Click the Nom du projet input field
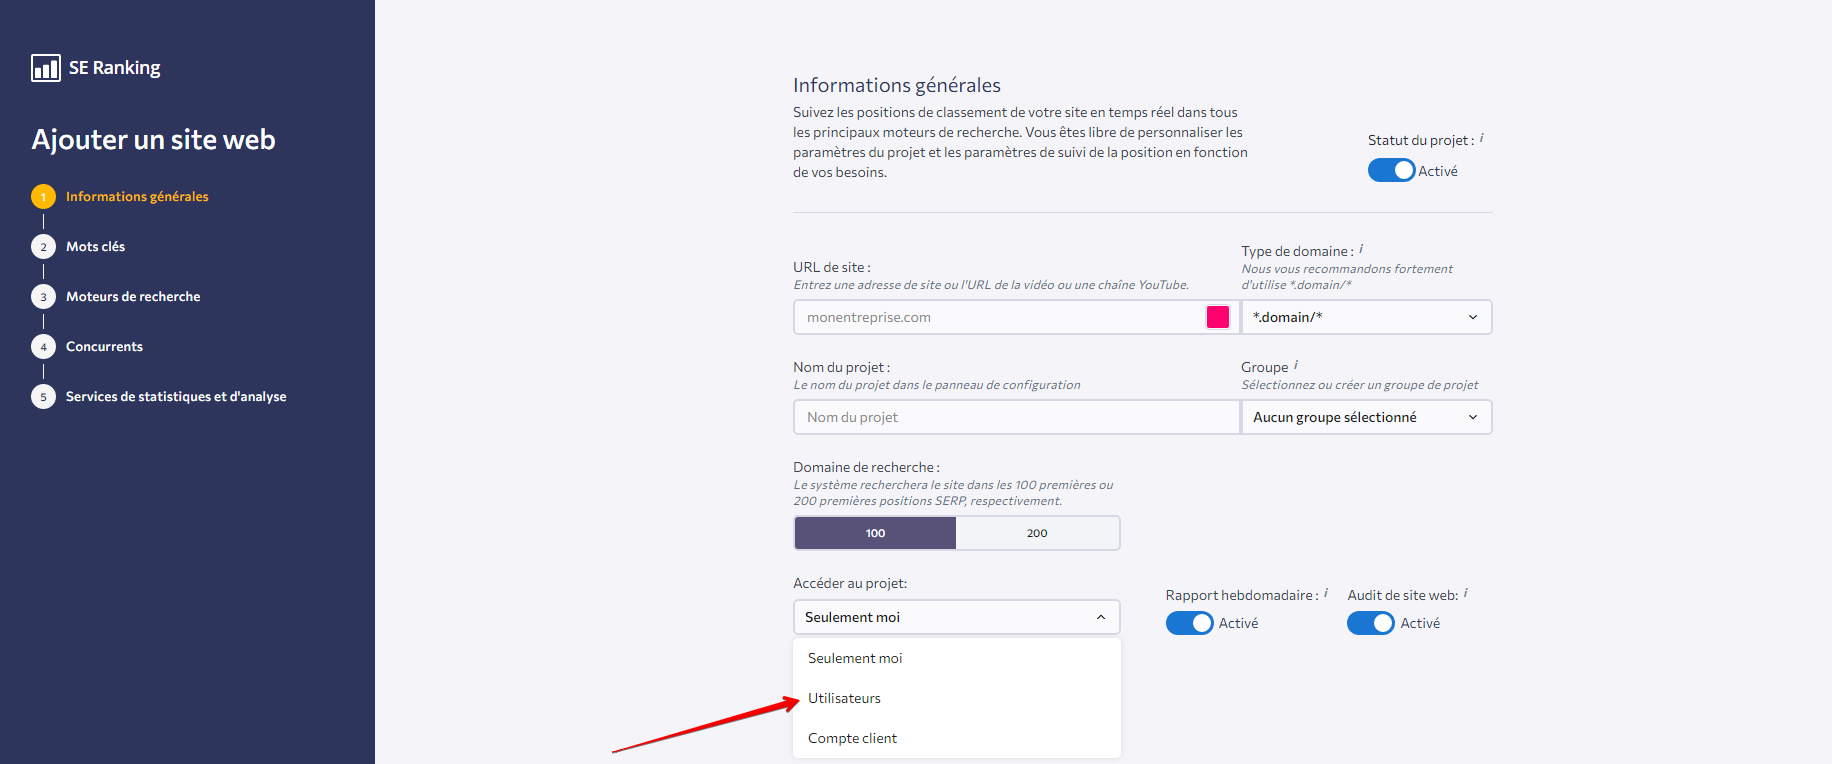Screen dimensions: 1832x764 coord(1015,417)
